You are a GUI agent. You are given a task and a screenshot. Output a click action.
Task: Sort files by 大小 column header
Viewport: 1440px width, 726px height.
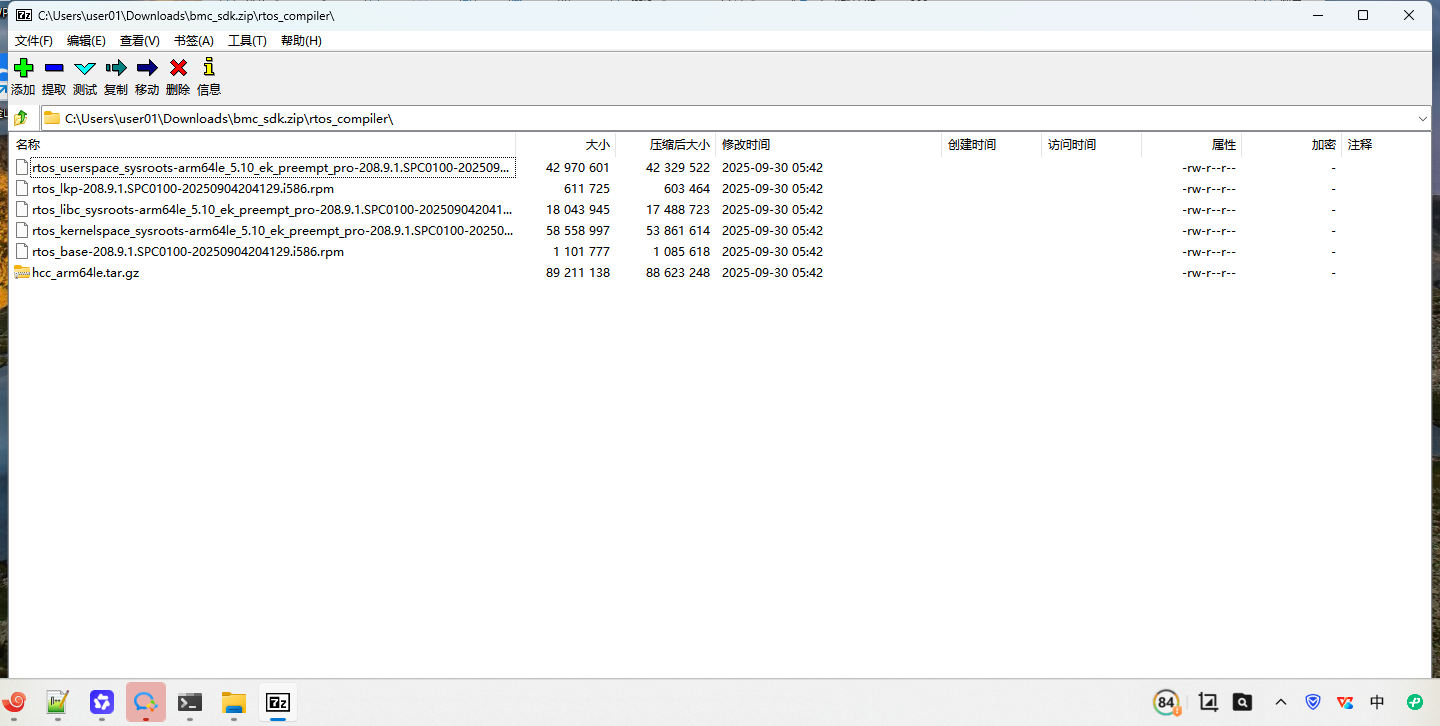click(x=597, y=145)
